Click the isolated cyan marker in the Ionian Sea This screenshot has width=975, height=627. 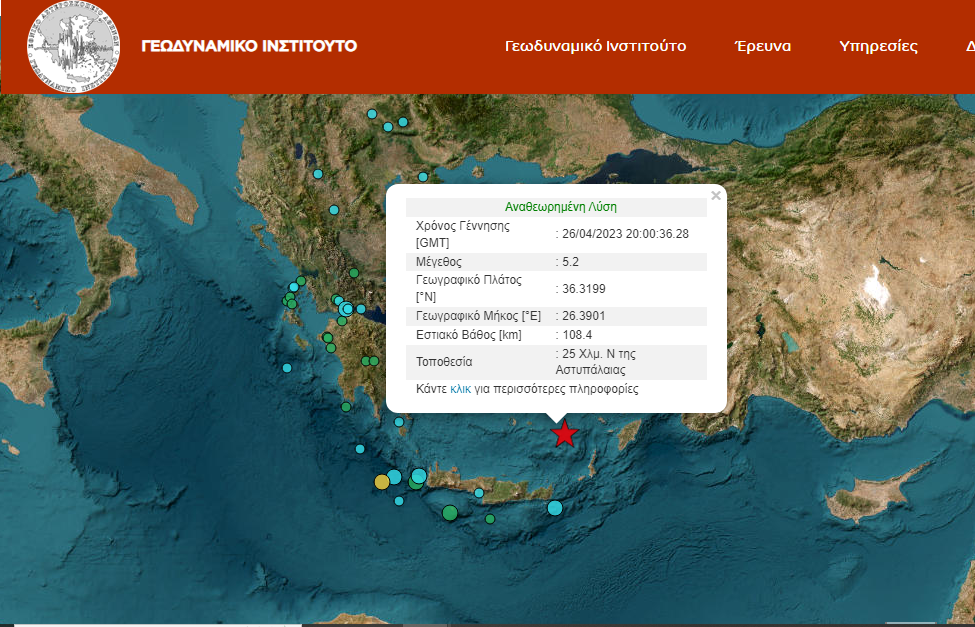[x=287, y=368]
